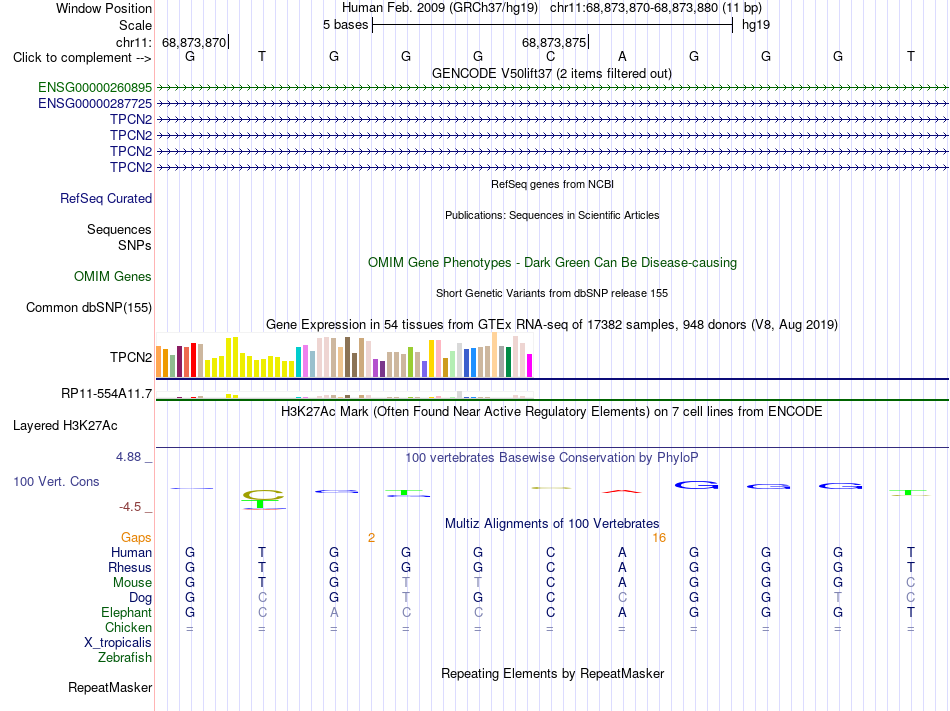Click the -4.5 PhyloP lower scale value
Screen dimensions: 950x711
pos(130,507)
